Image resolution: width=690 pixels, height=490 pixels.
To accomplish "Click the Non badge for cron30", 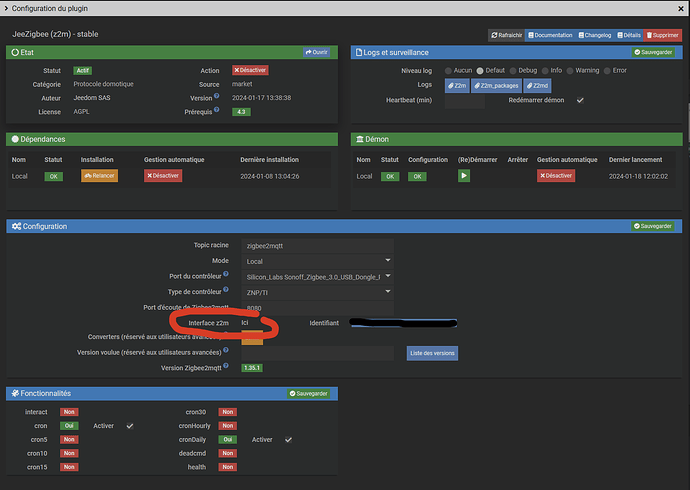I will pos(228,412).
